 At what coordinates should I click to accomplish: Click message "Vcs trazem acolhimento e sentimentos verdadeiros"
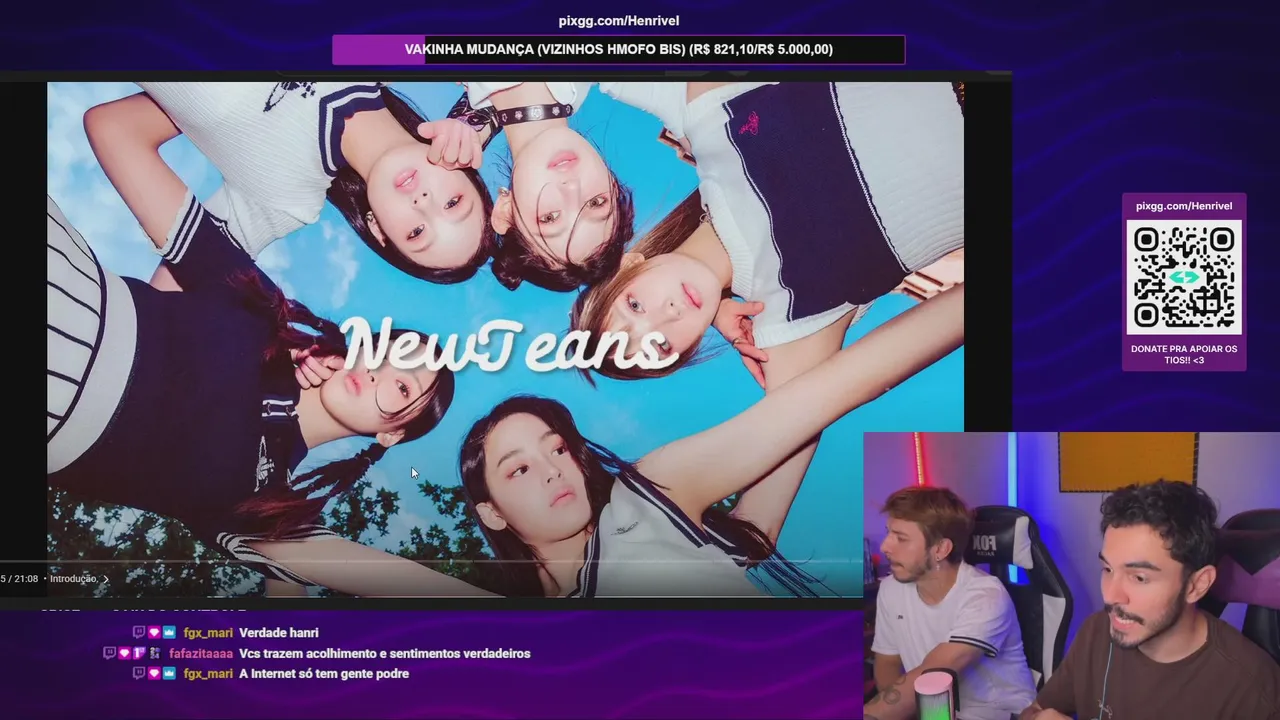point(385,654)
